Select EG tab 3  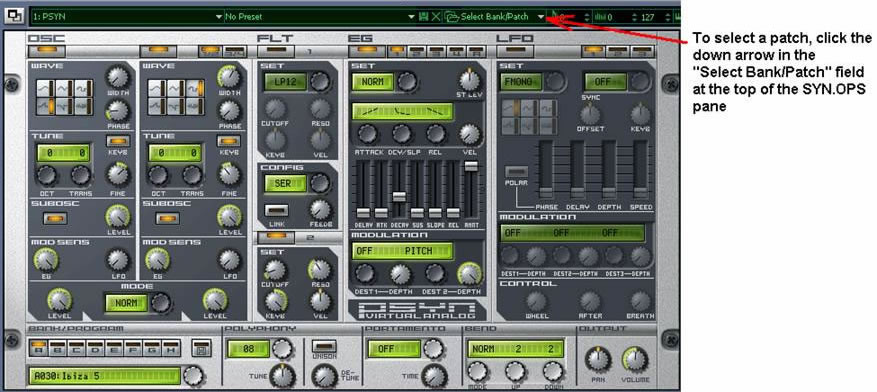pyautogui.click(x=435, y=51)
